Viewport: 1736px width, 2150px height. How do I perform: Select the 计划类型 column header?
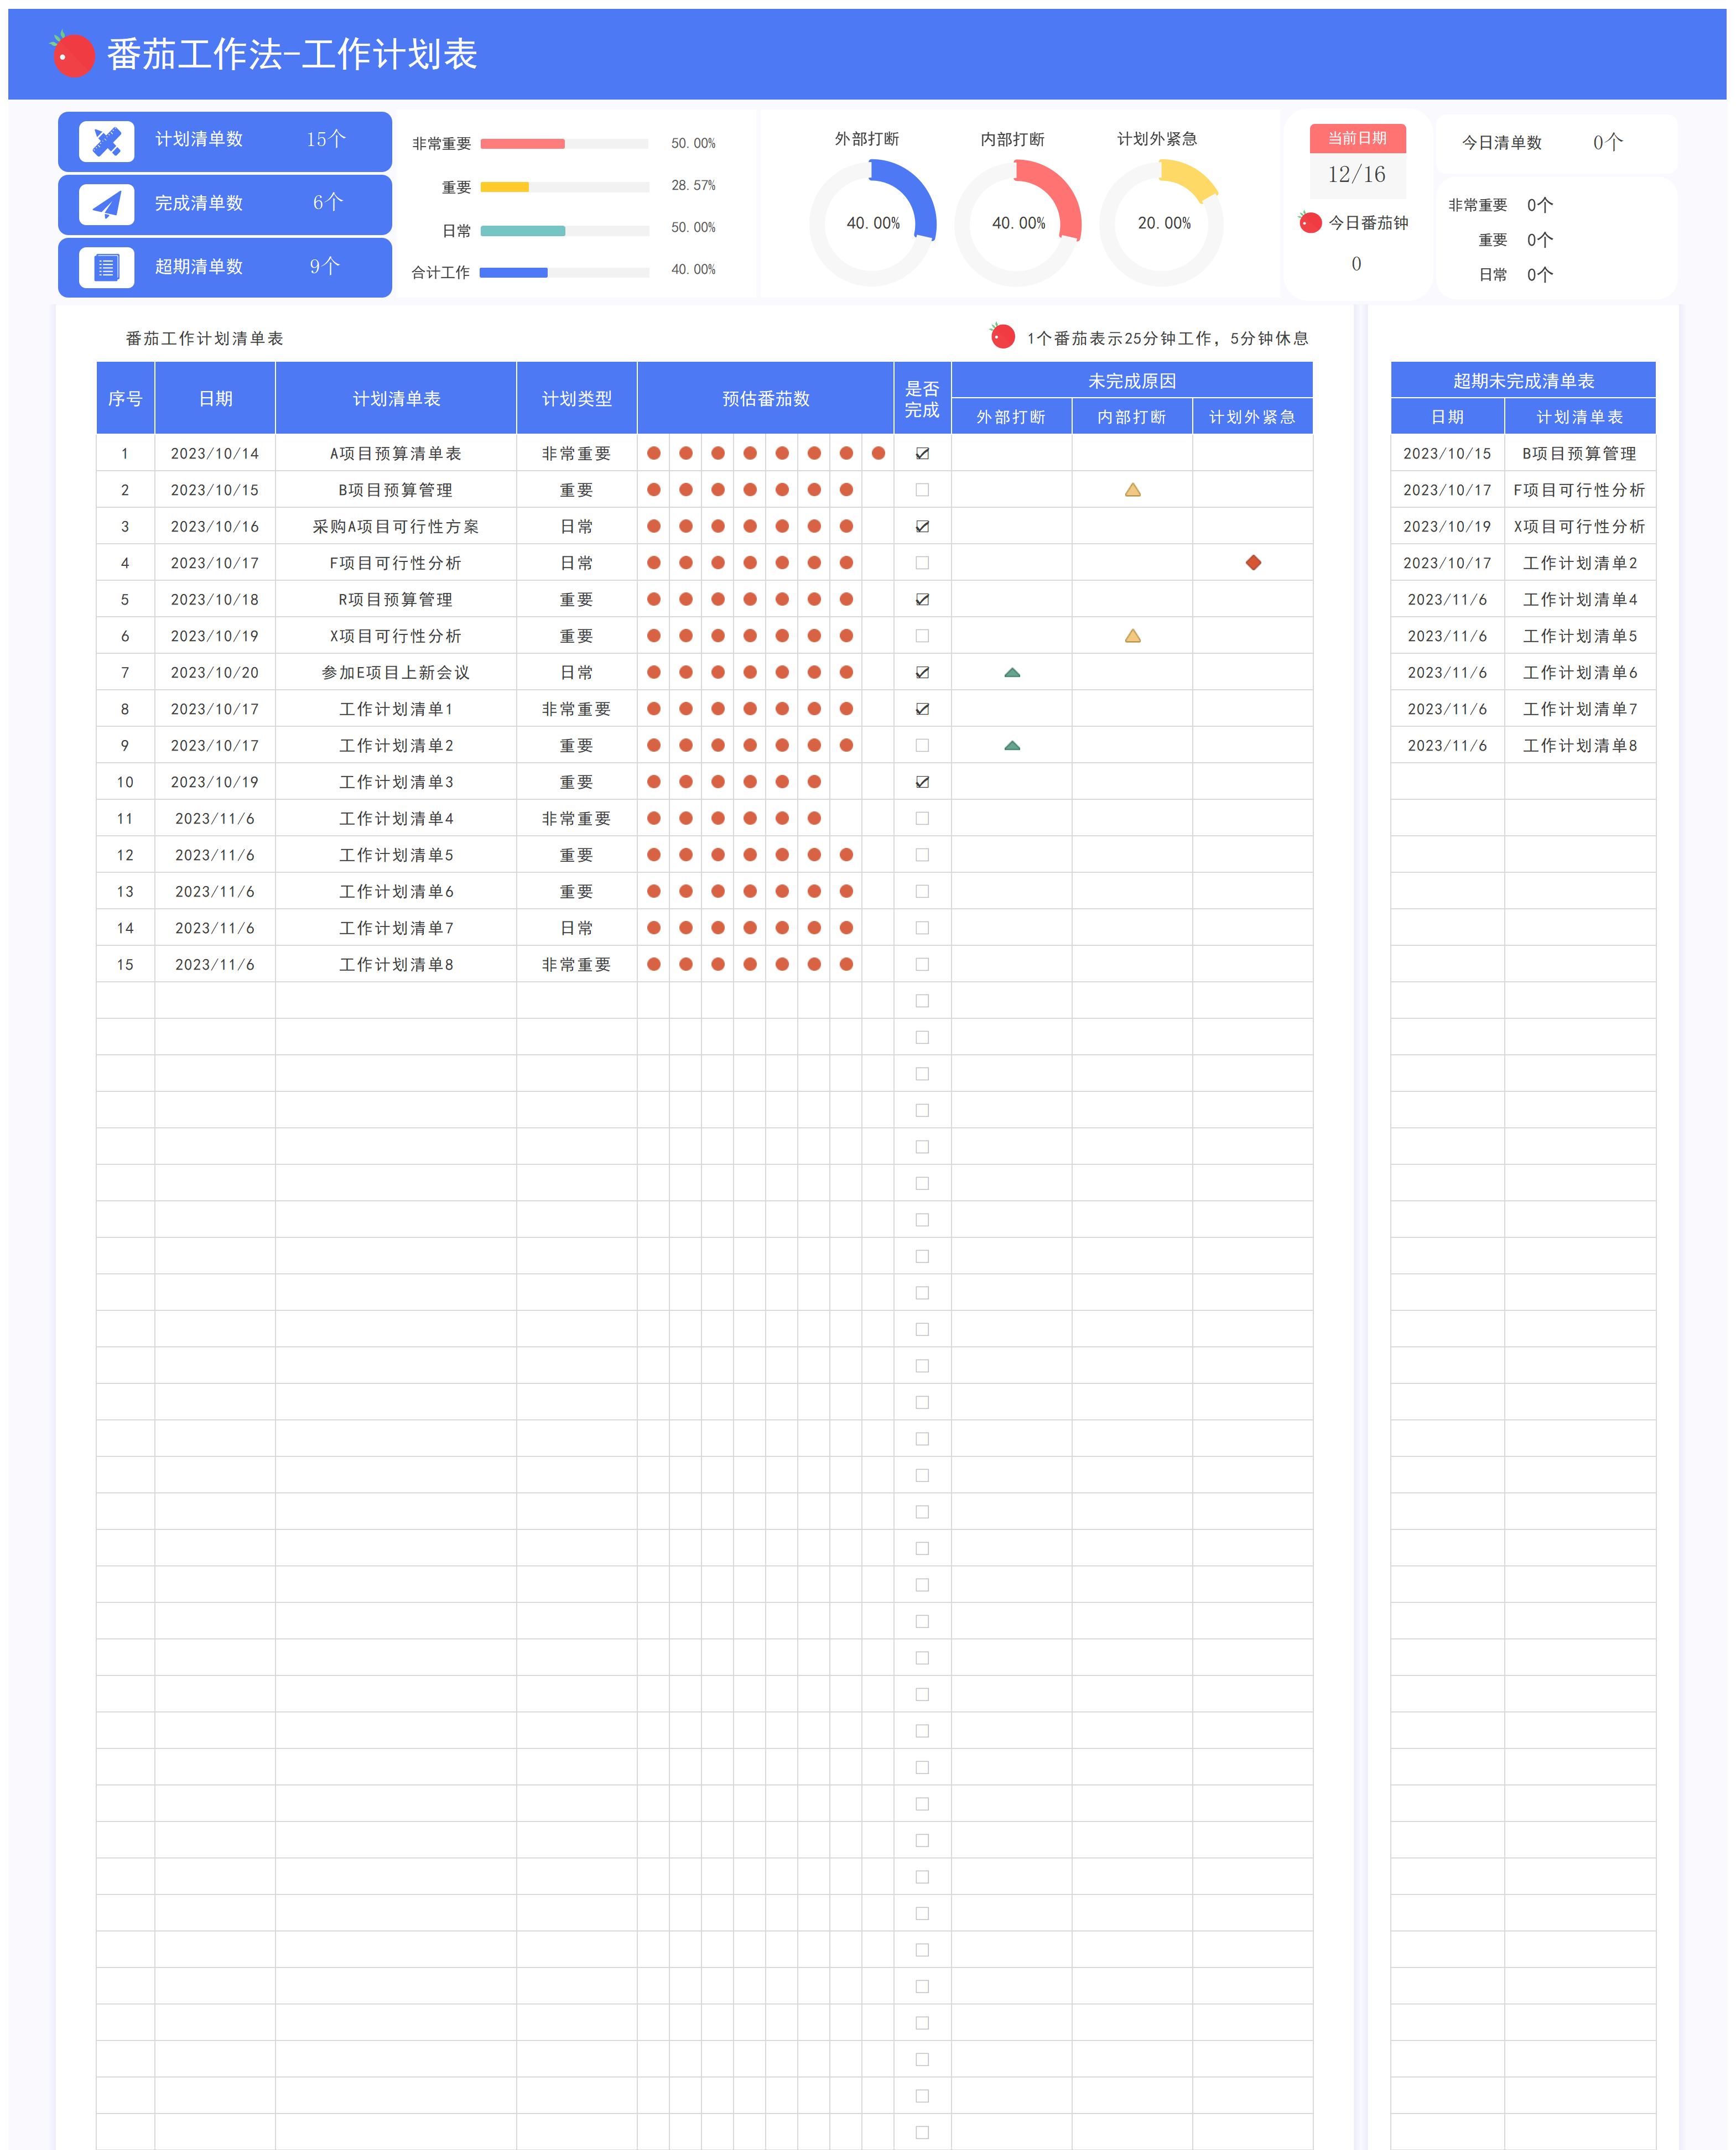coord(577,399)
